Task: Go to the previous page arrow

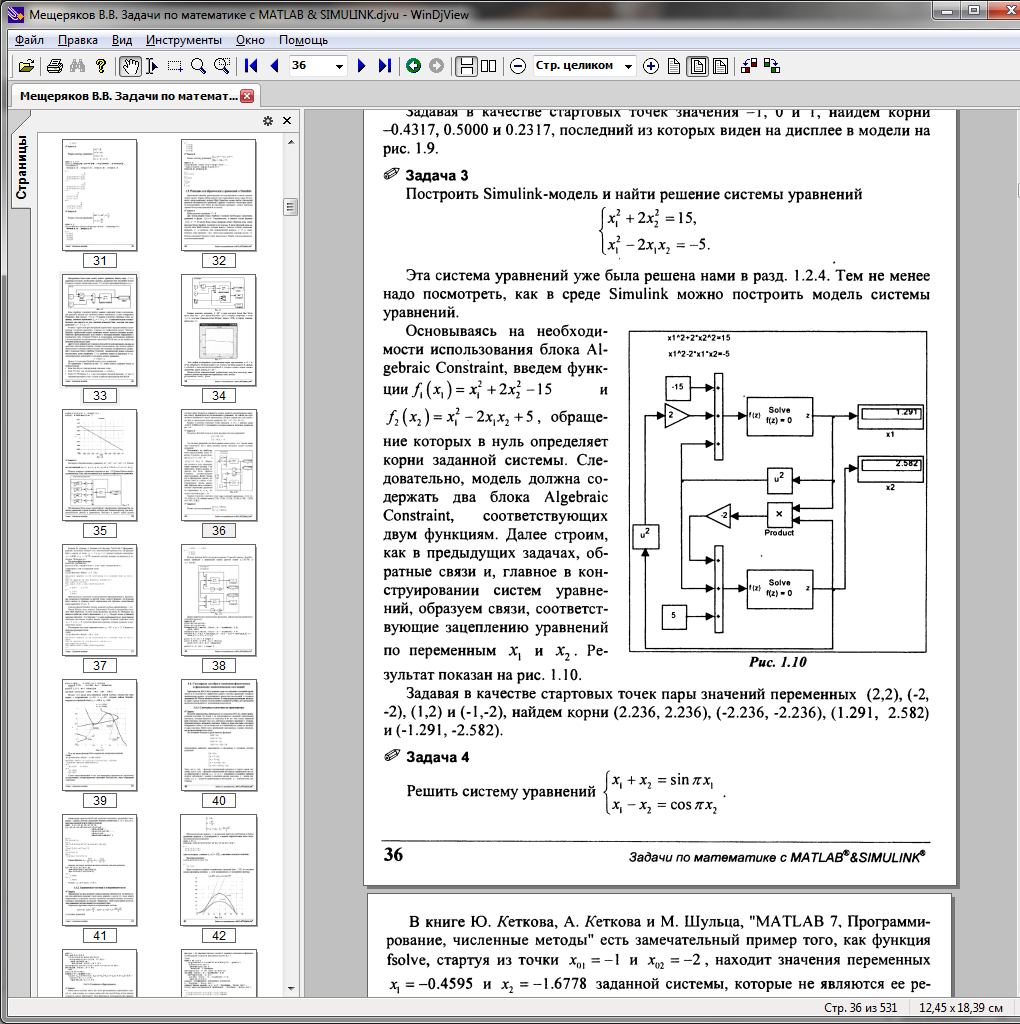Action: (x=274, y=66)
